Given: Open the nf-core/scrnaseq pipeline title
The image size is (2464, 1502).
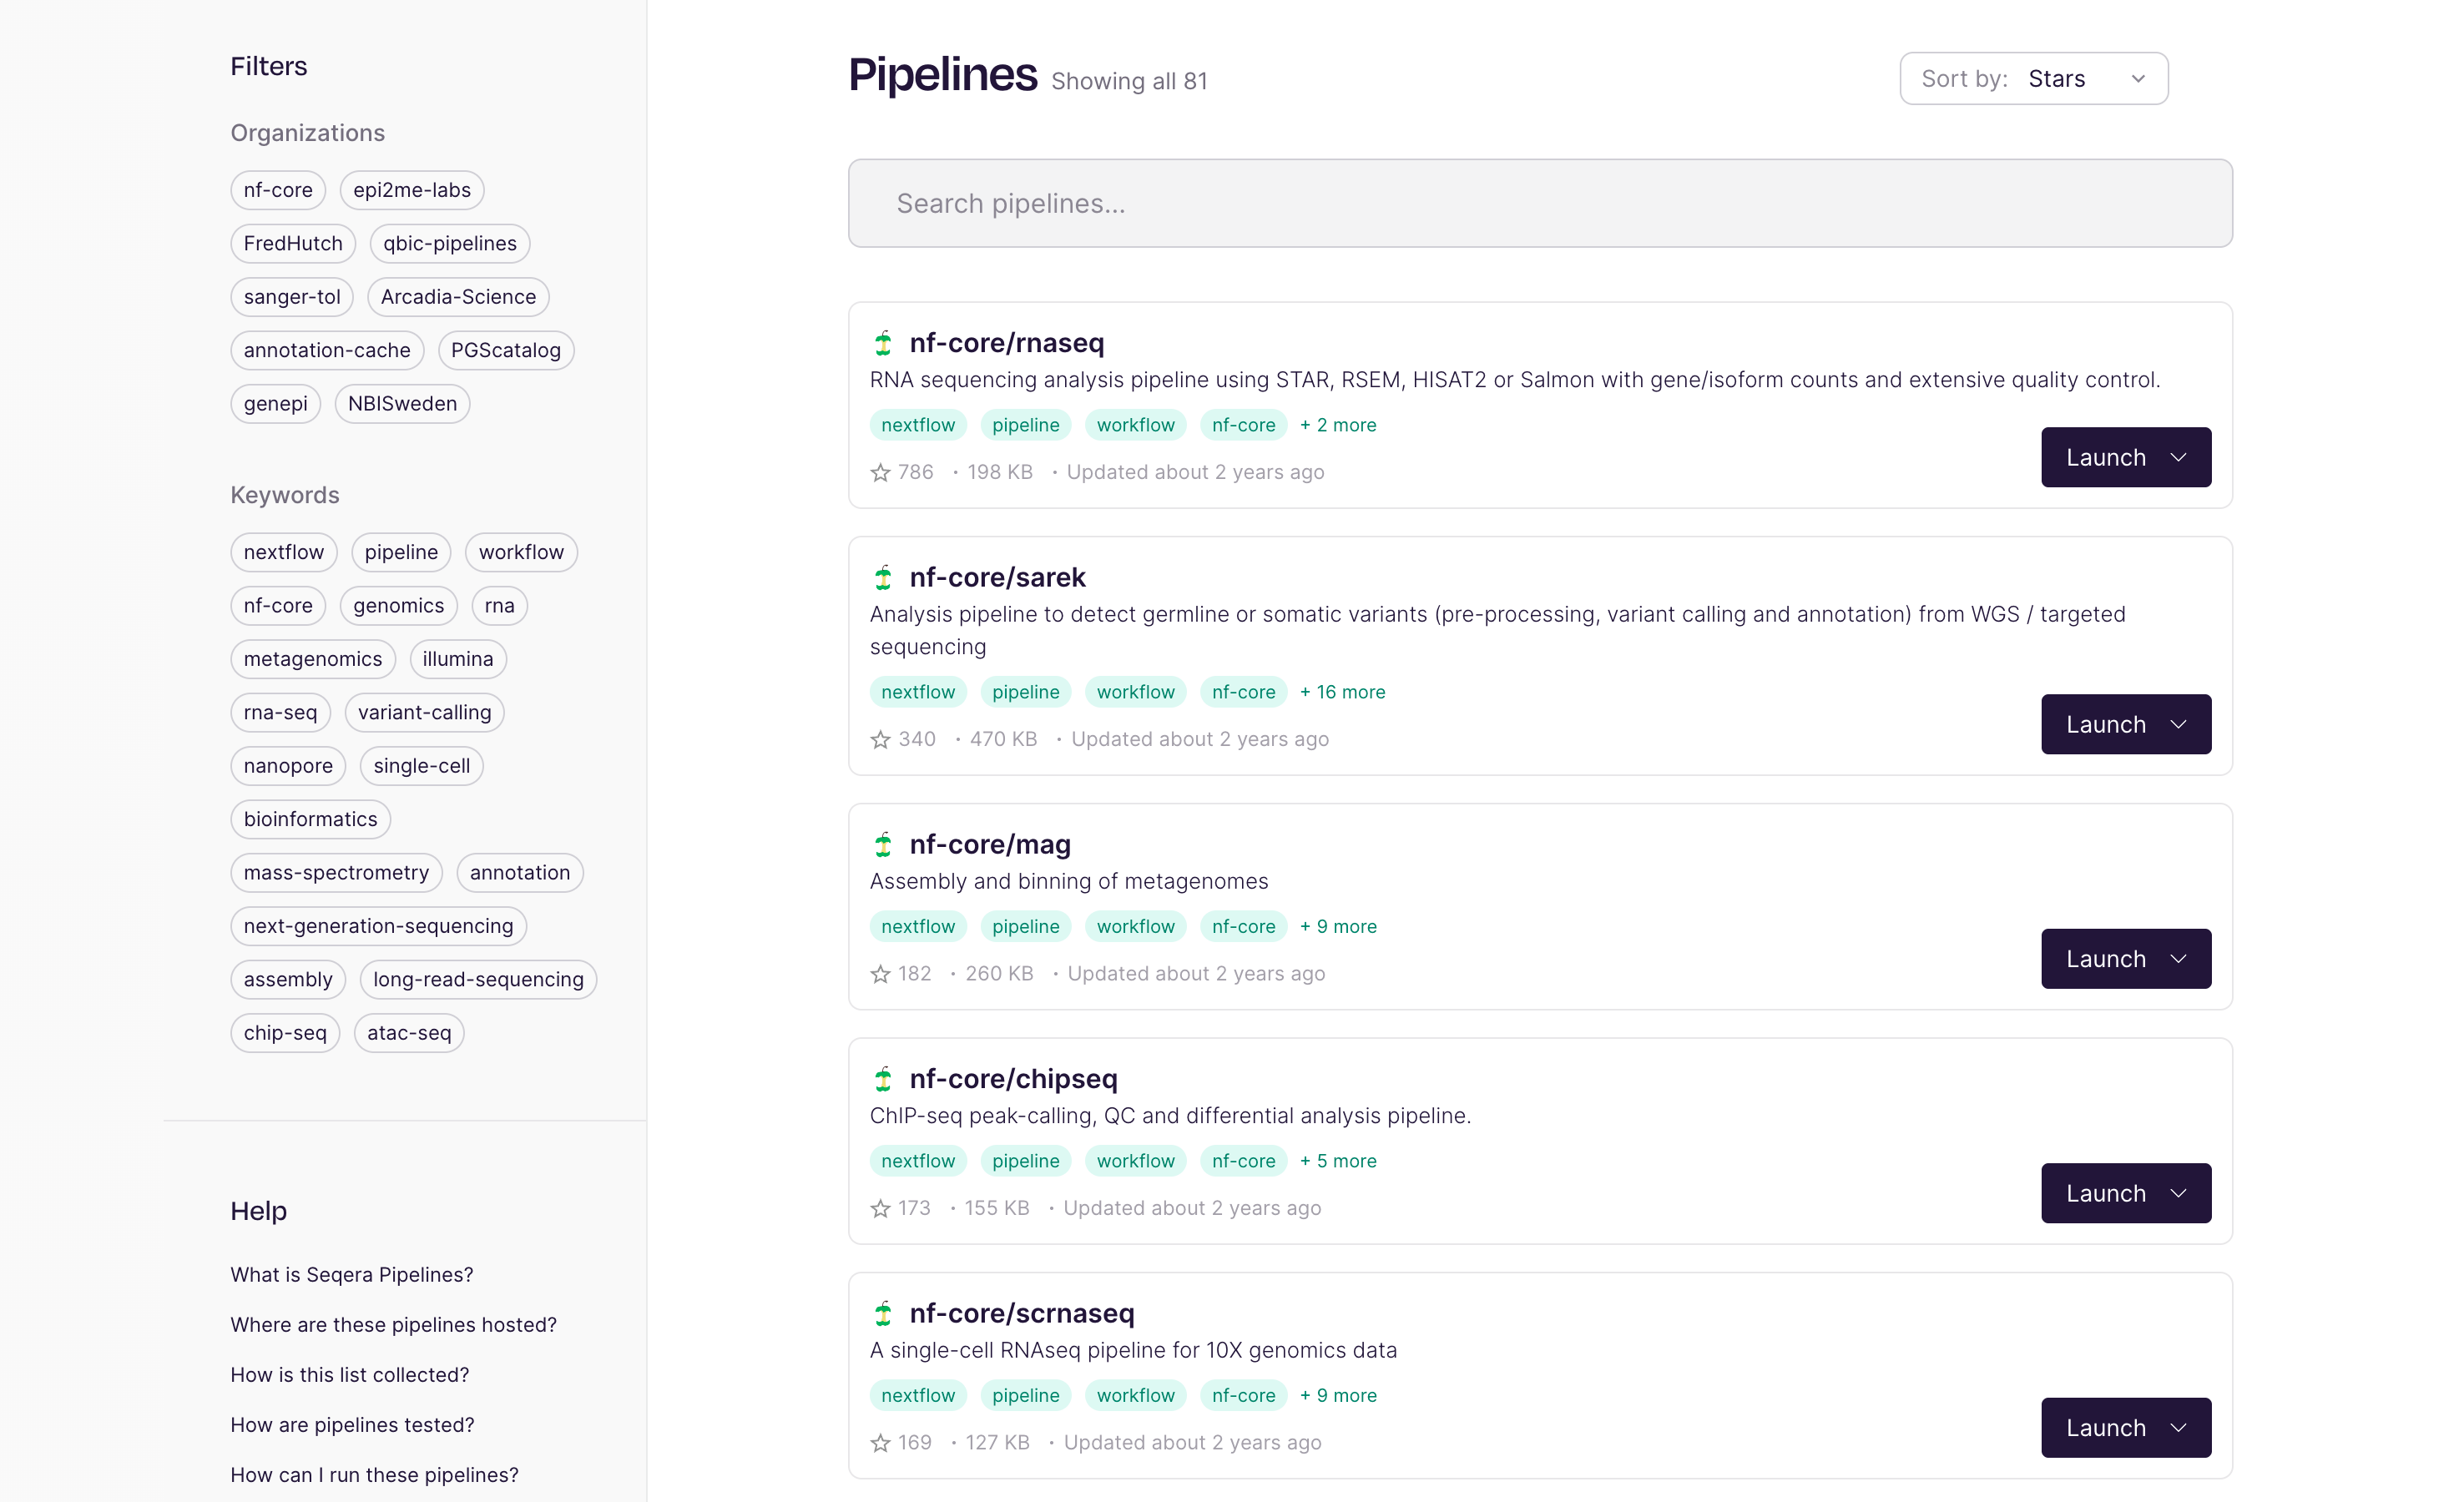Looking at the screenshot, I should tap(1022, 1313).
